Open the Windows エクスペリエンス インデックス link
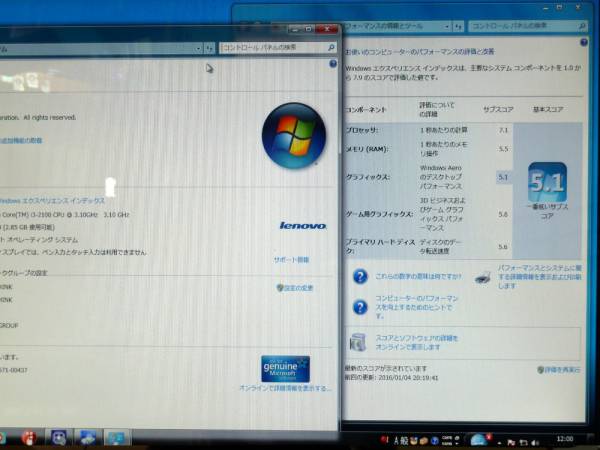Screen dimensions: 600x450 [x=52, y=201]
